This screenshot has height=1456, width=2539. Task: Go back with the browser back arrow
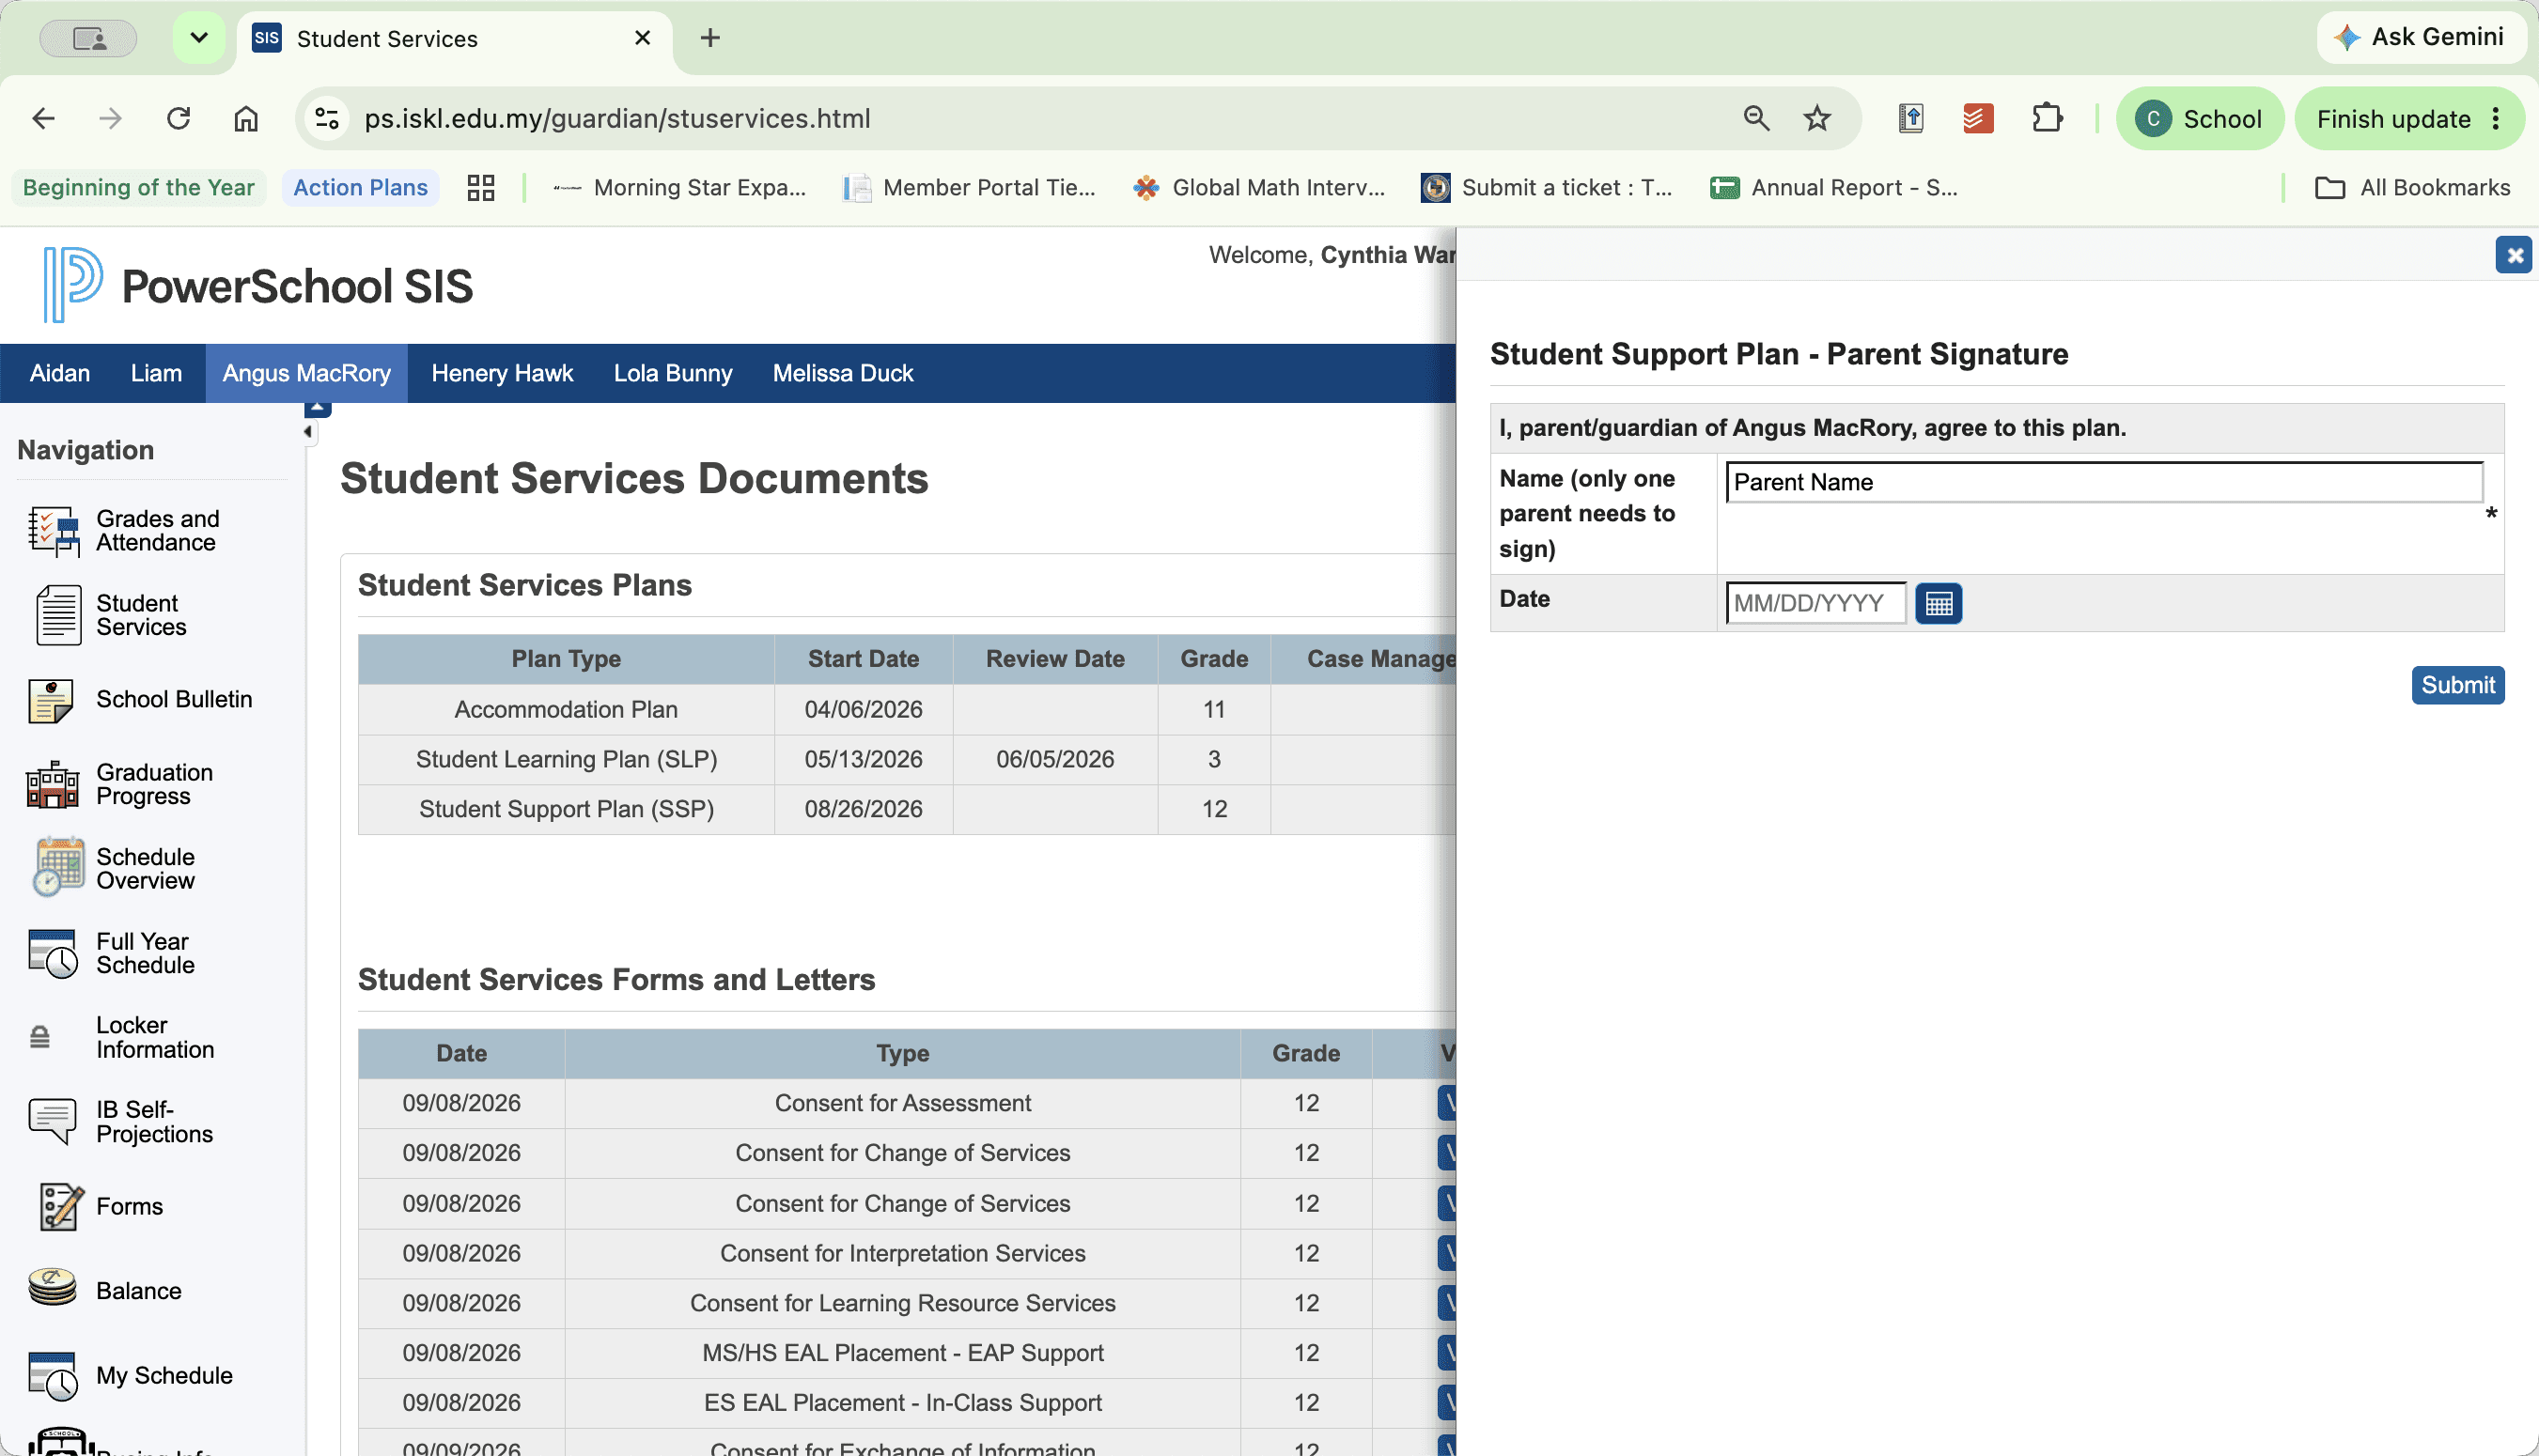tap(43, 118)
